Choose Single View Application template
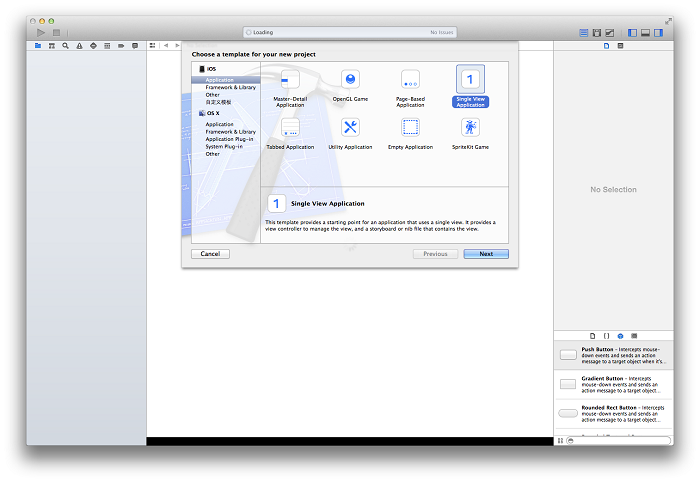Screen dimensions: 700x482 pos(470,87)
